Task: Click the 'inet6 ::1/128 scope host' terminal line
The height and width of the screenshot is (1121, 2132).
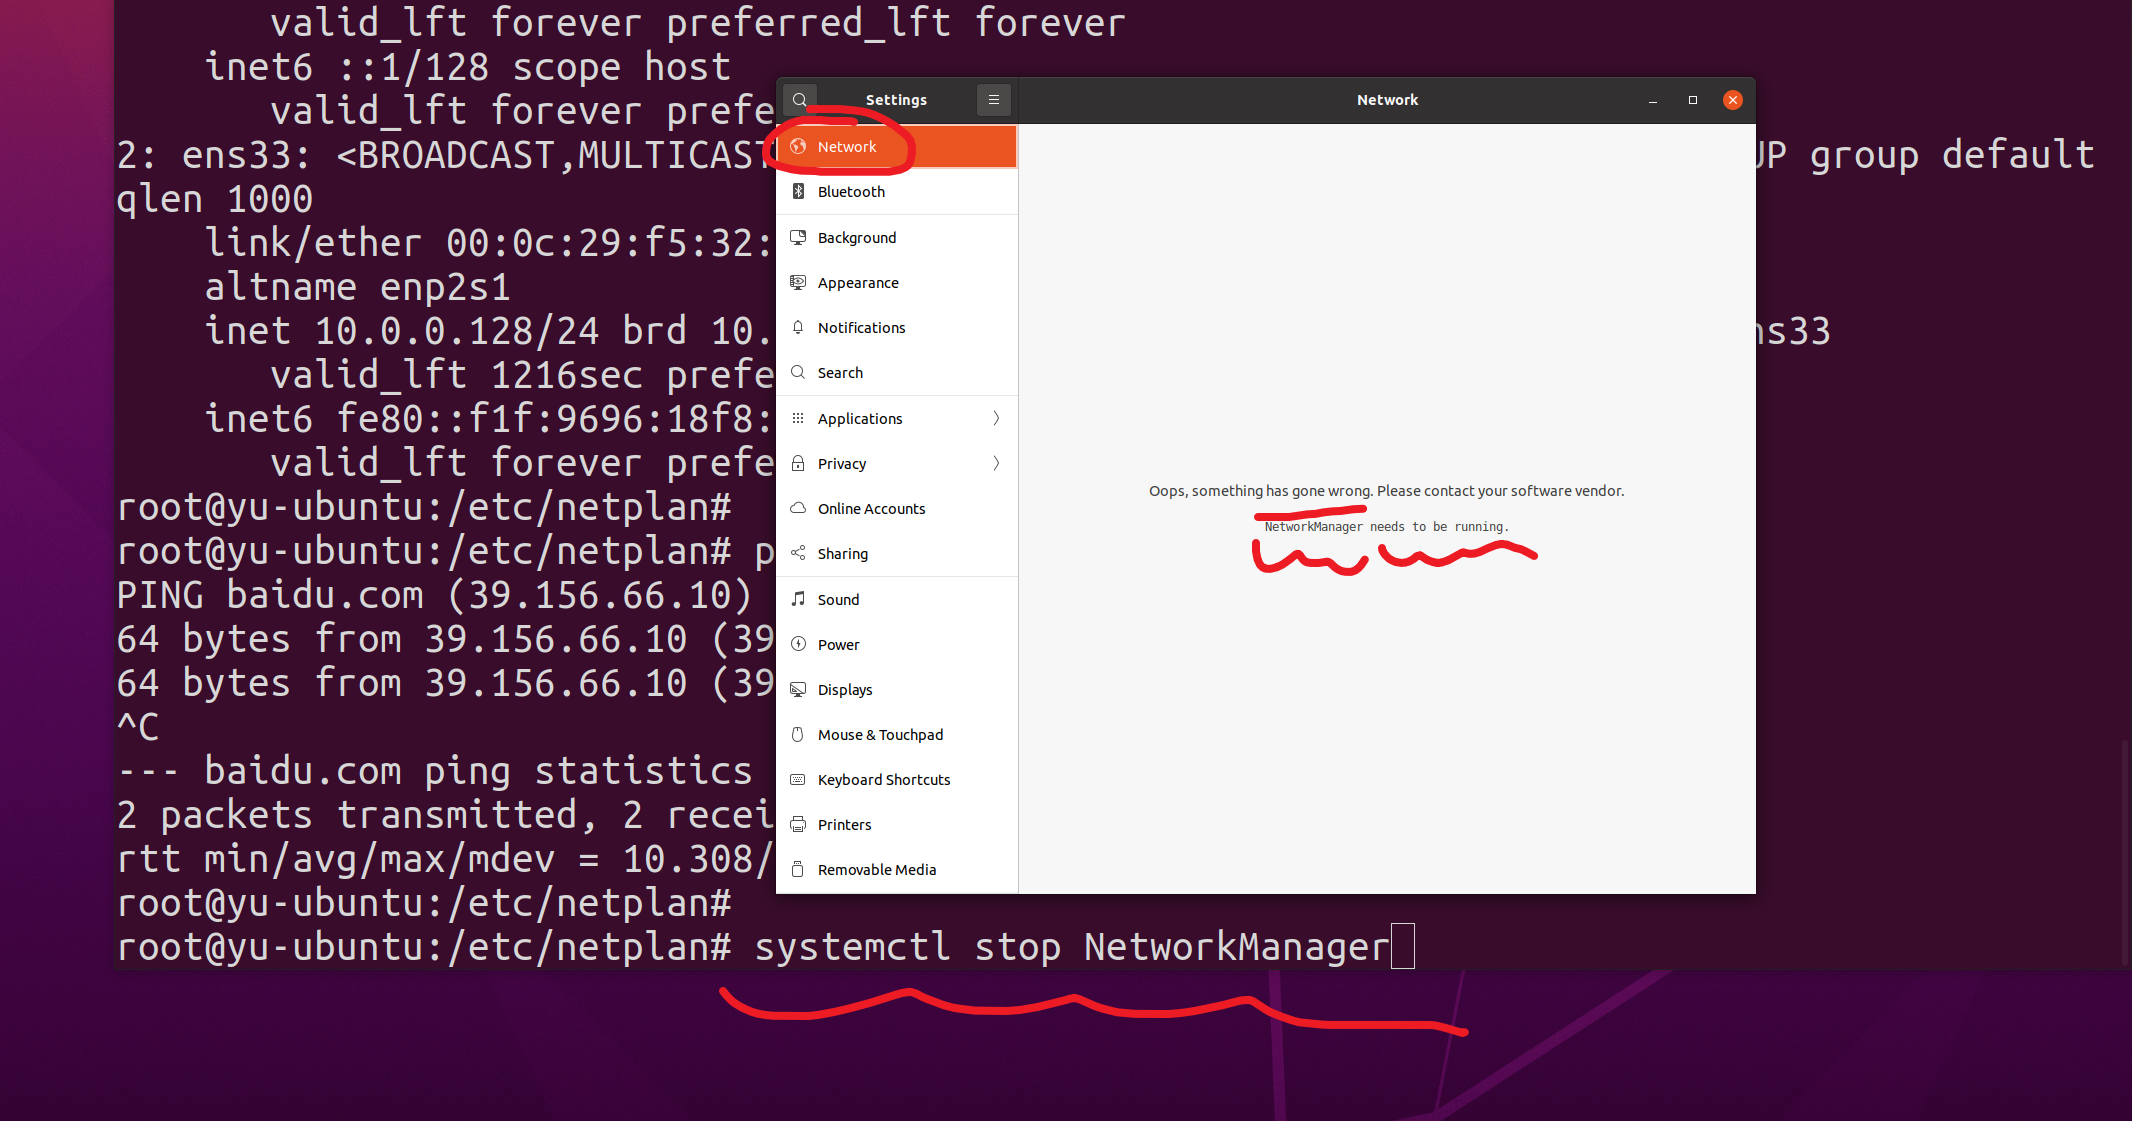Action: (x=467, y=67)
